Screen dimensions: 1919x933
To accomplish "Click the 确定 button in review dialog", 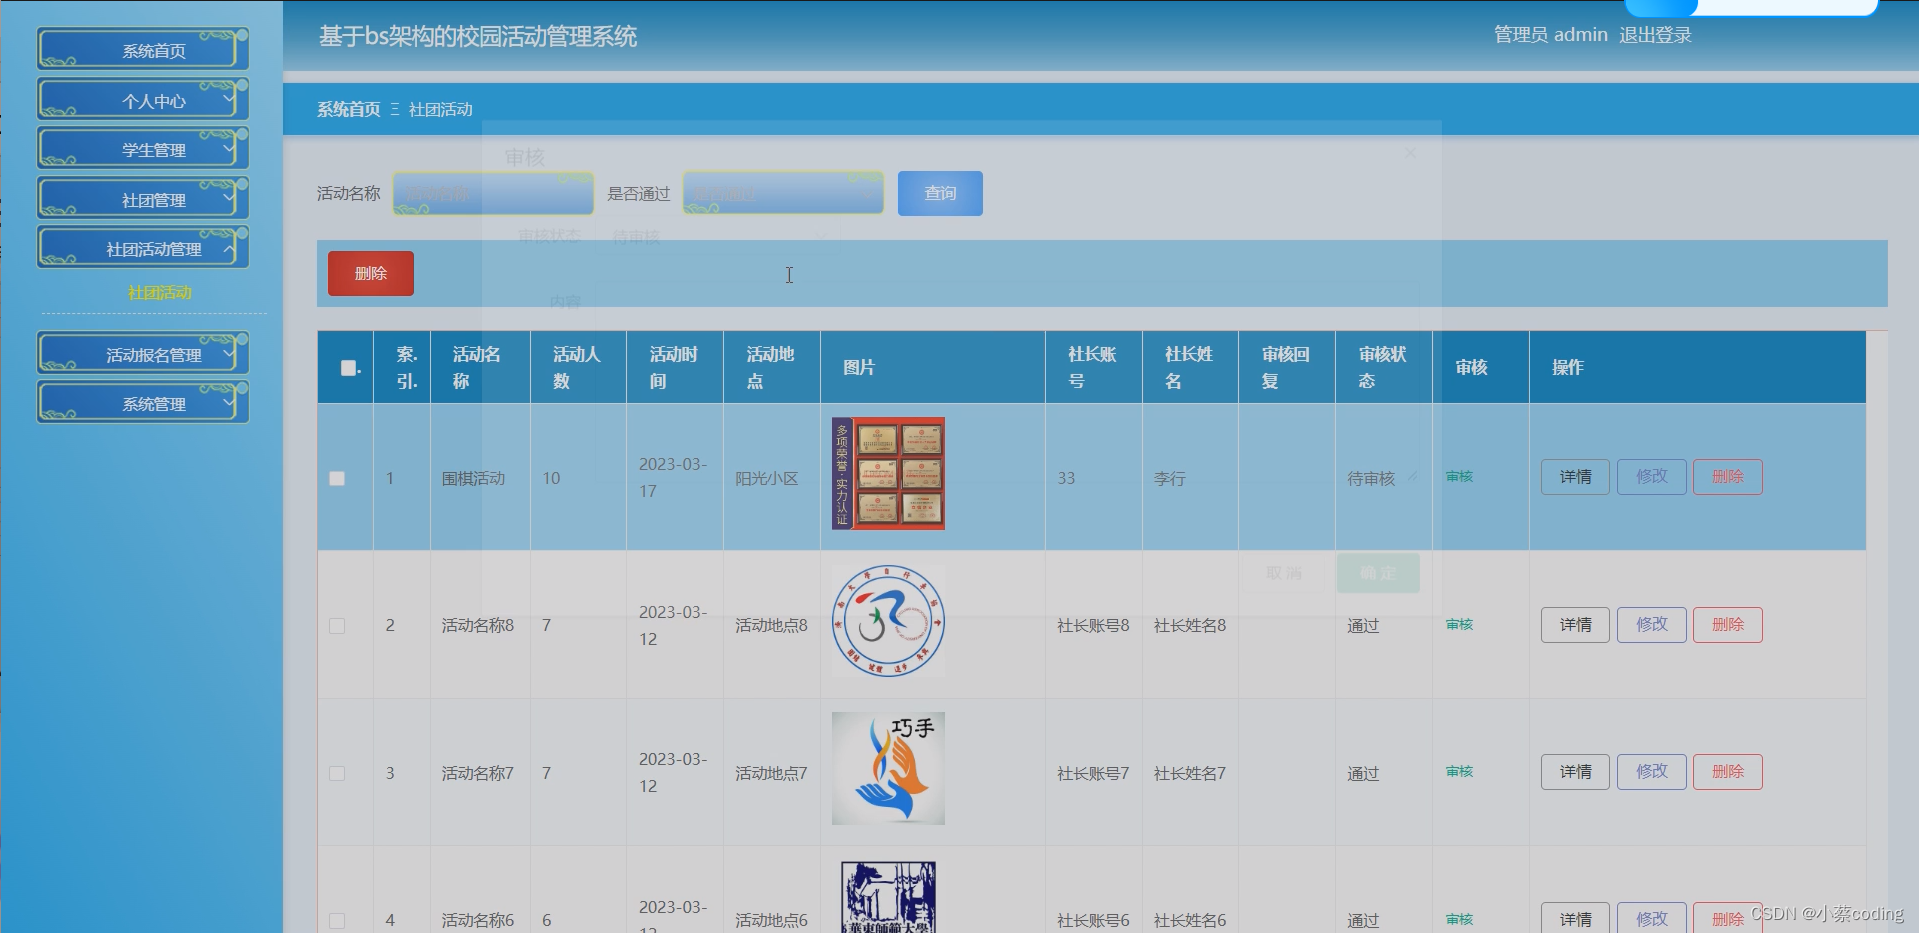I will [x=1378, y=573].
